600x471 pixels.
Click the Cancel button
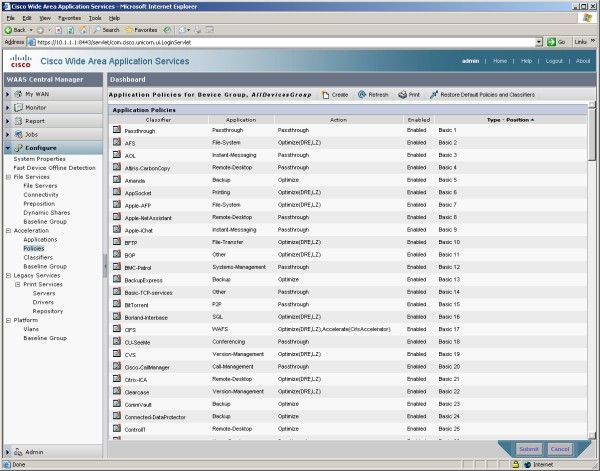(x=560, y=449)
